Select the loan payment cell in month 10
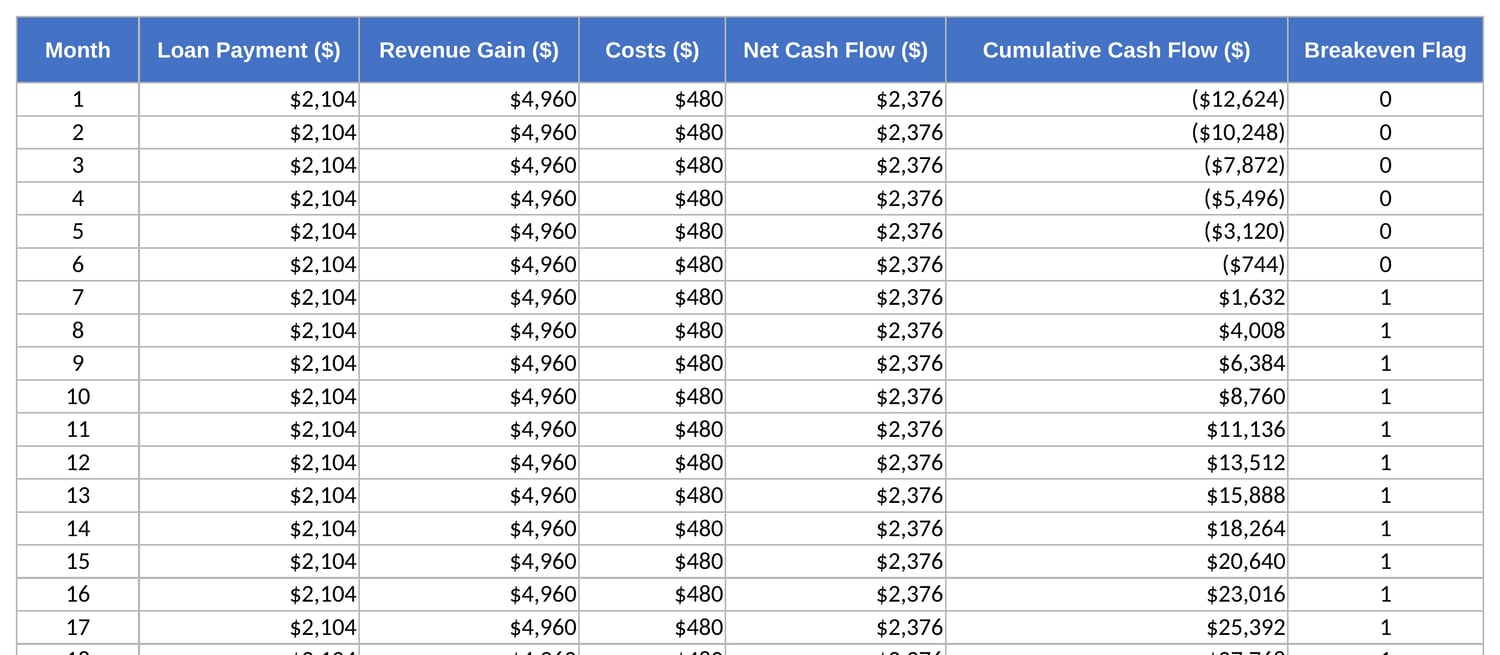Screen dimensions: 1500x655 click(249, 396)
